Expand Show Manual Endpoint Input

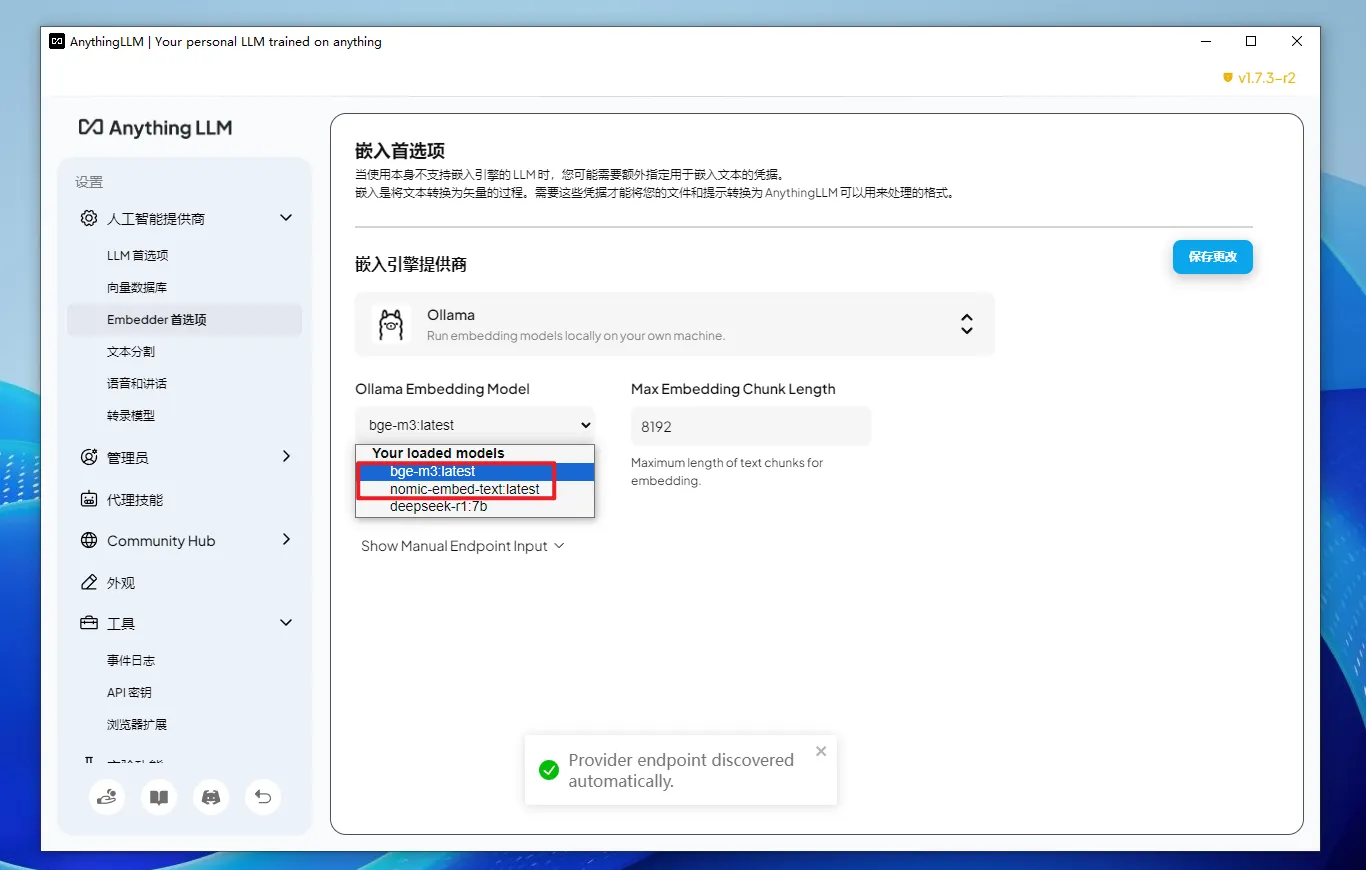point(463,546)
